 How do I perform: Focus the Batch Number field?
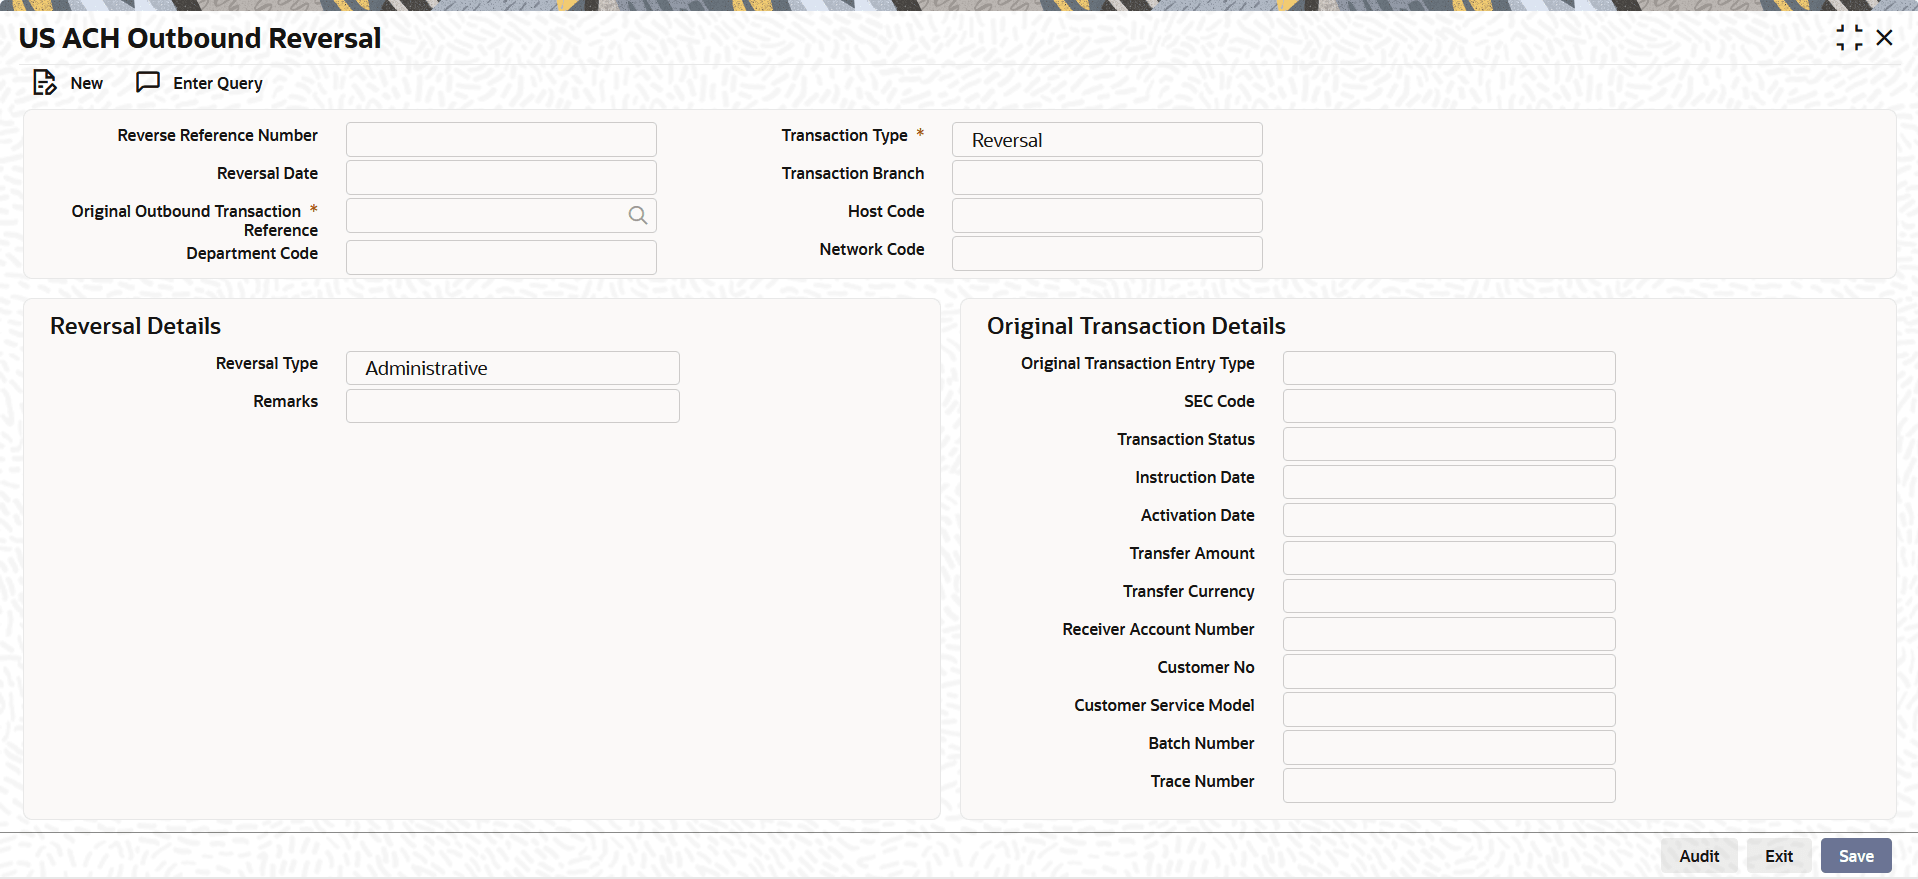1449,748
